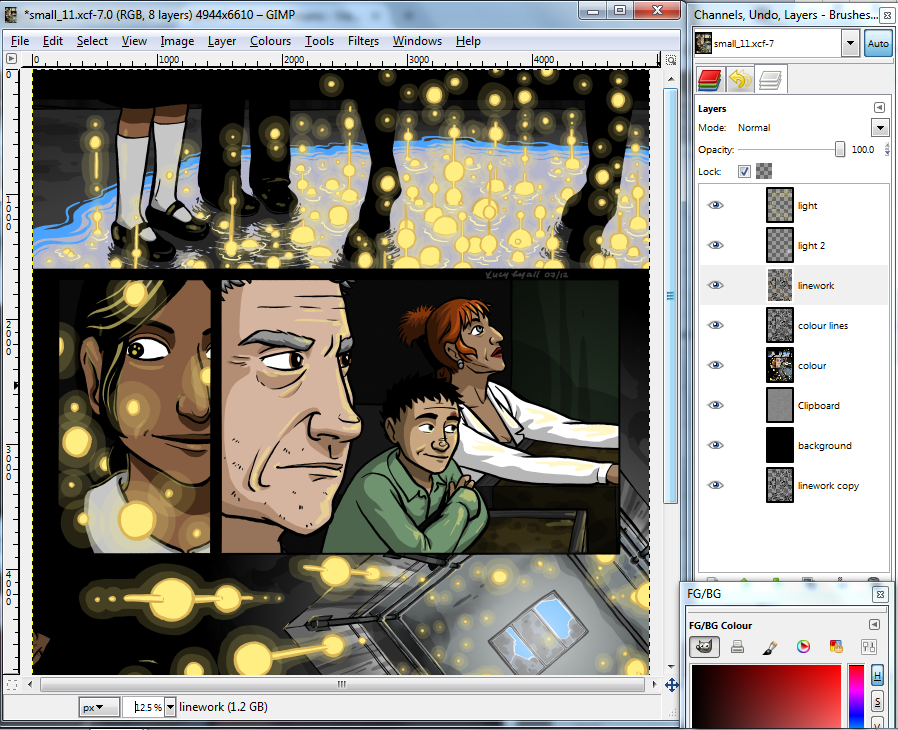Switch to the Layers tab icon
The image size is (898, 730).
(770, 80)
